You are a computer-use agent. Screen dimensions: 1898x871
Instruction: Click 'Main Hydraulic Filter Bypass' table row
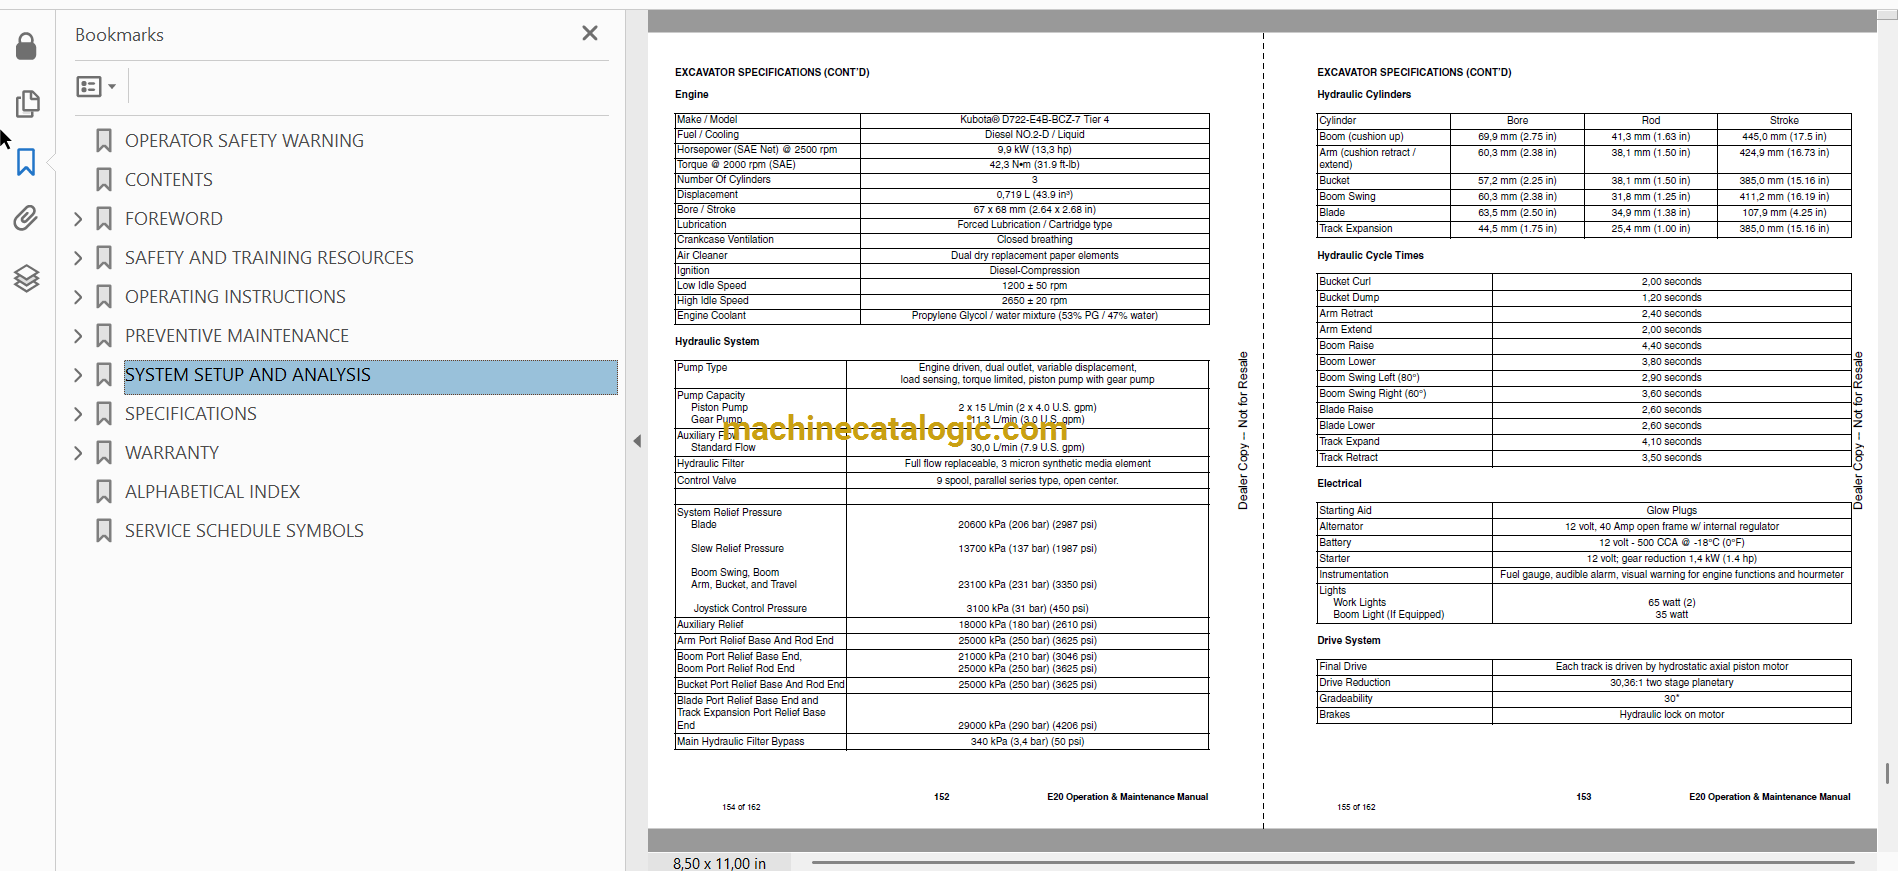942,742
